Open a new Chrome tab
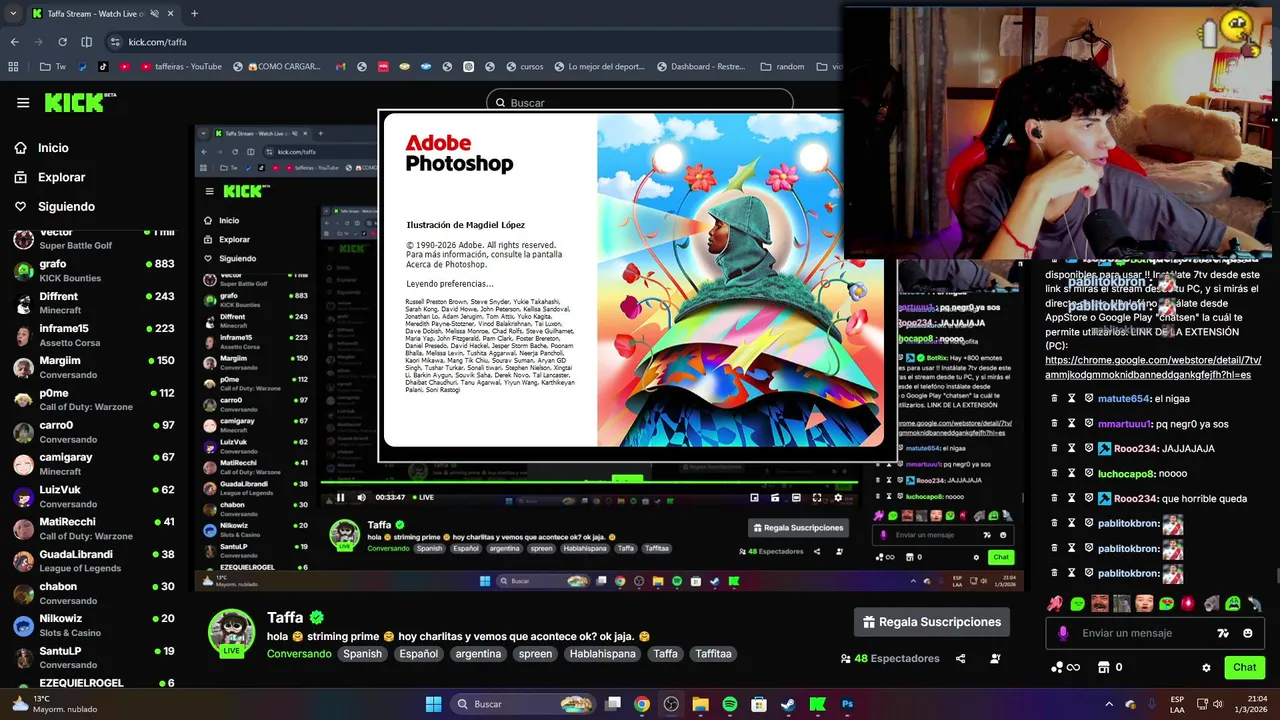1280x720 pixels. tap(194, 14)
